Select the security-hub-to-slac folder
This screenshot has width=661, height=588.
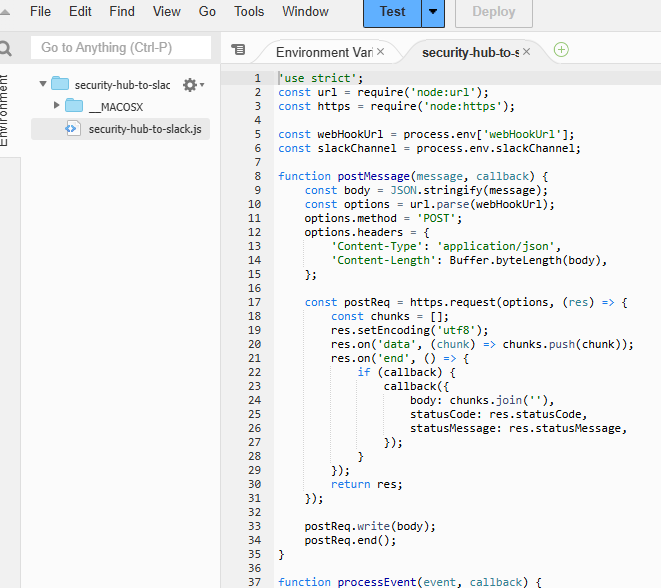pyautogui.click(x=122, y=85)
